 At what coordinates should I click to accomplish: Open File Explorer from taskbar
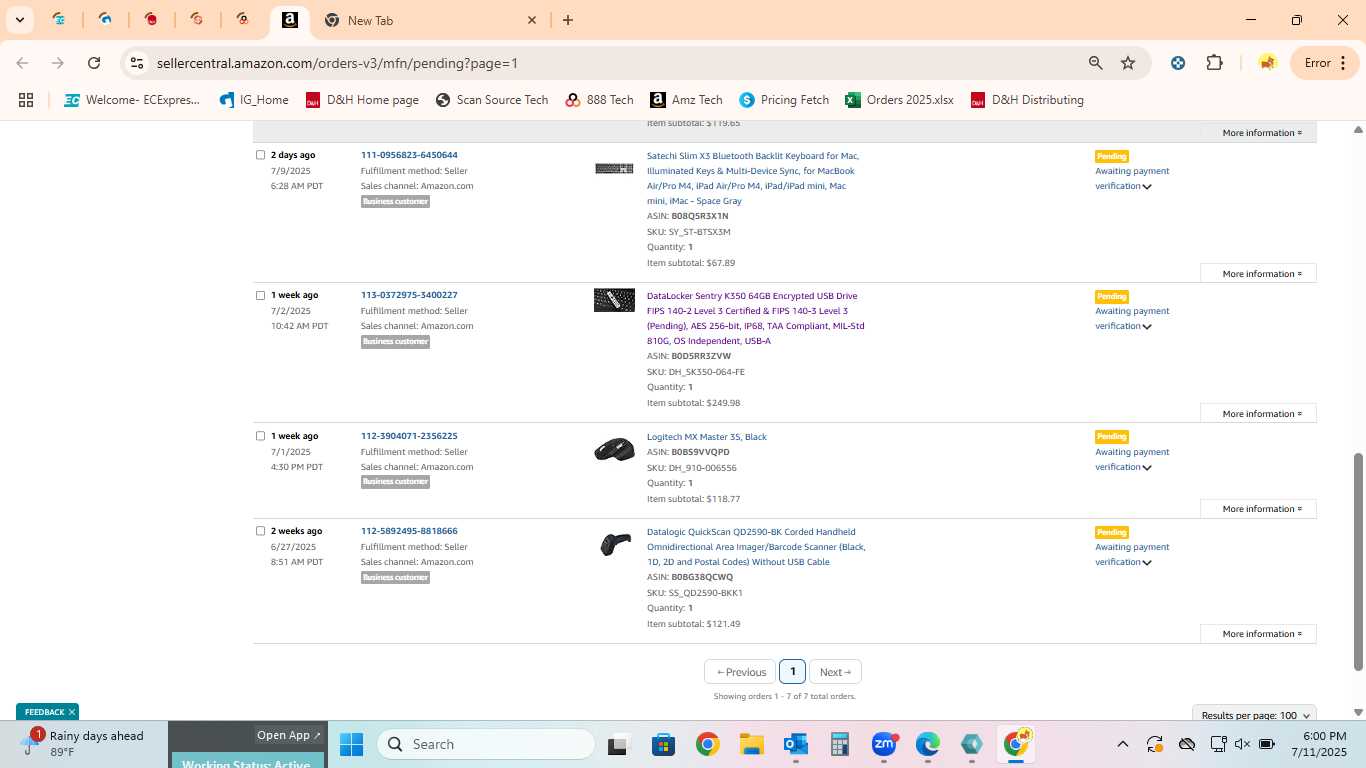coord(752,744)
